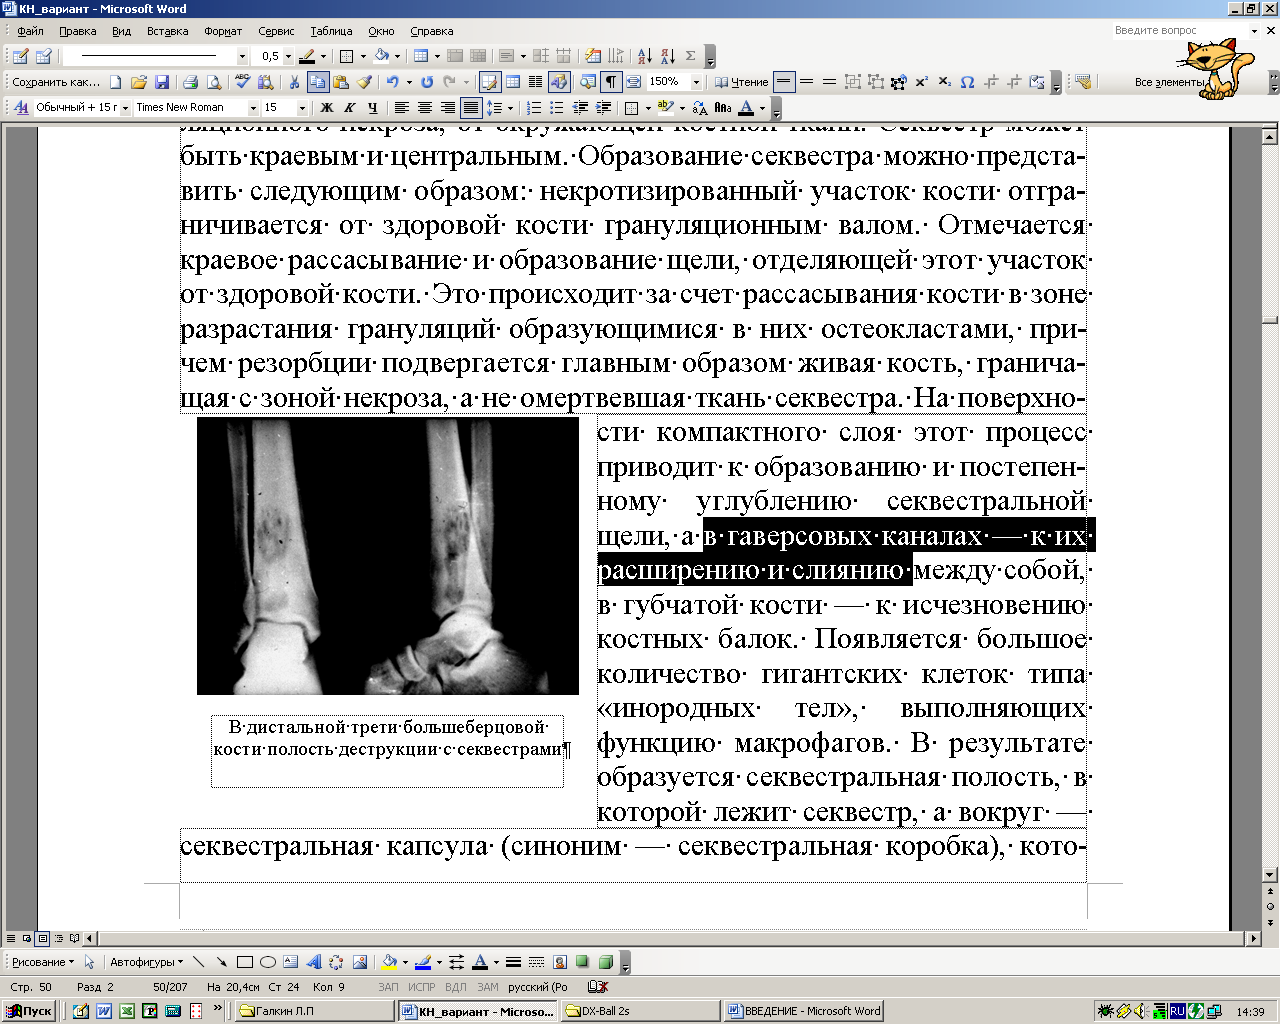Open the Styles and Formatting pane
The height and width of the screenshot is (1024, 1280).
pyautogui.click(x=22, y=107)
